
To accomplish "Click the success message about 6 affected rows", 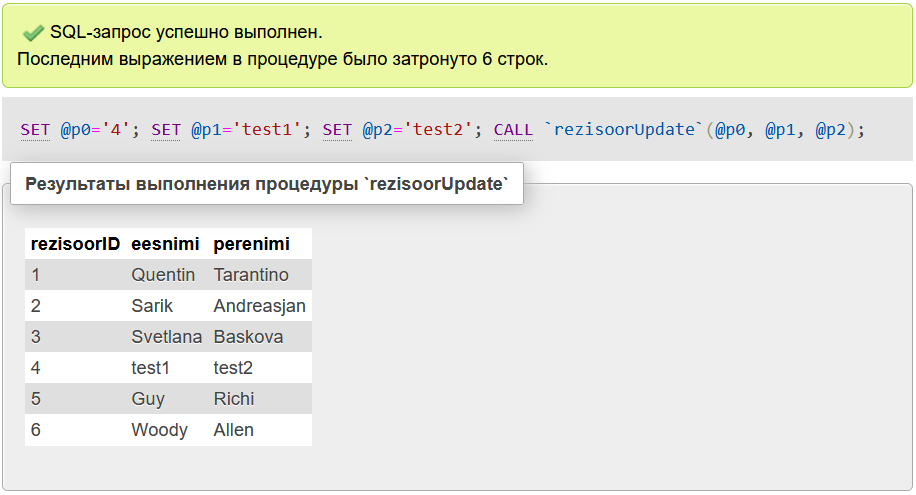I will point(282,59).
